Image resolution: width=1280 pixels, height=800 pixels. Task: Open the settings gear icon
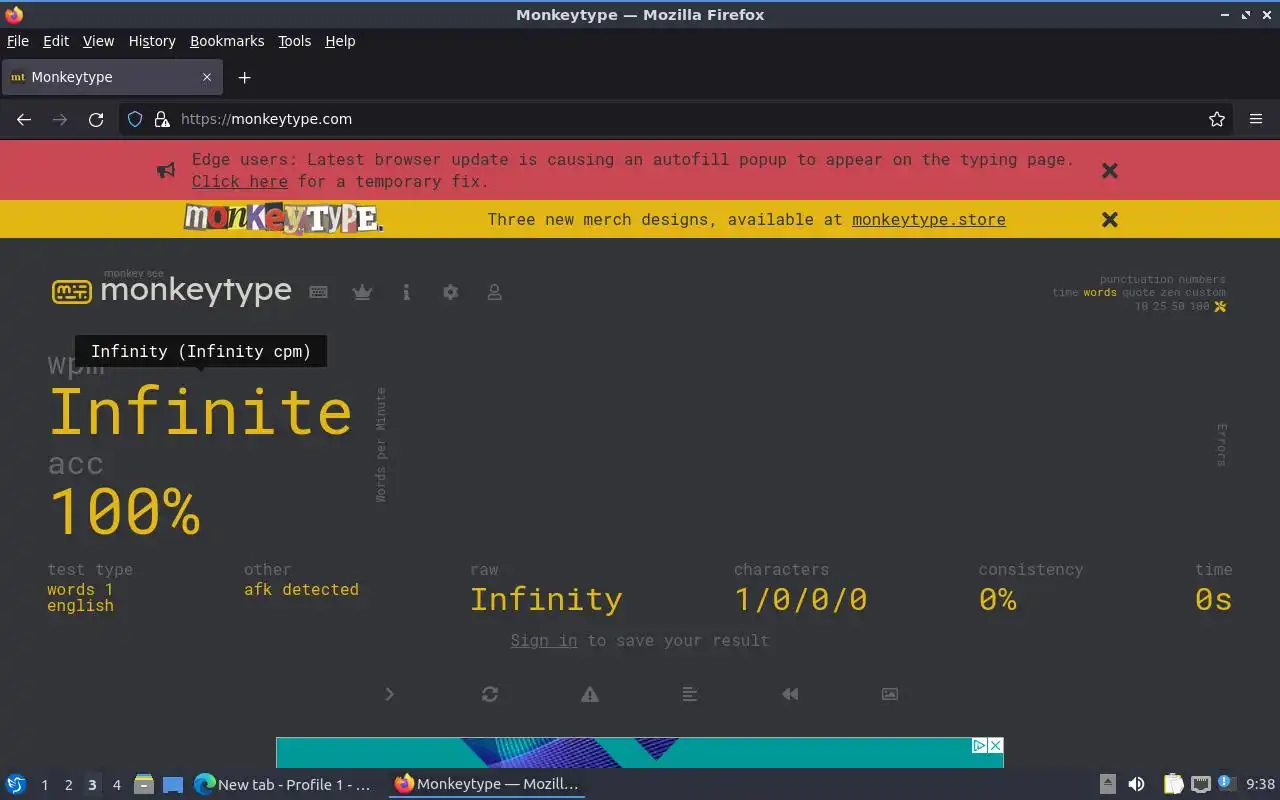(x=450, y=292)
